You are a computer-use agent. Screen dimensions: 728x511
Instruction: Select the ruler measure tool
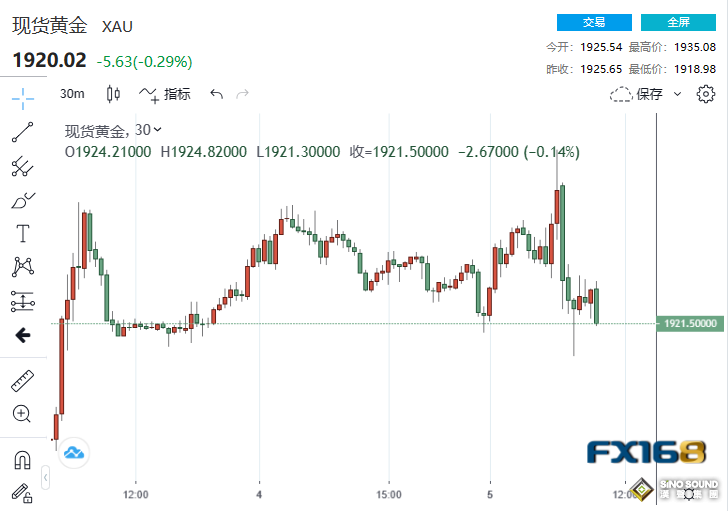(22, 380)
